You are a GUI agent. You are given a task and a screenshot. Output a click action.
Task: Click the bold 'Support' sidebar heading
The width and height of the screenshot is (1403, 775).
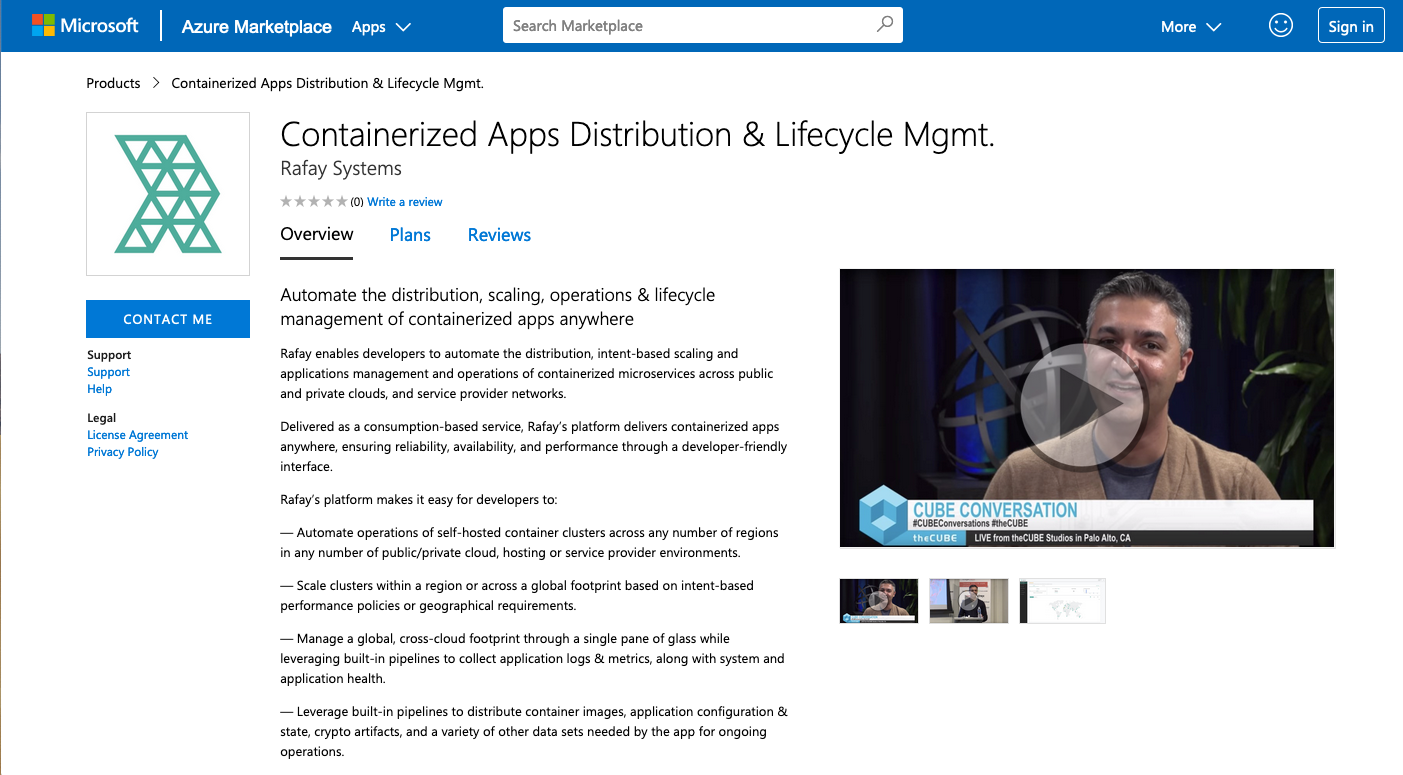pyautogui.click(x=109, y=355)
